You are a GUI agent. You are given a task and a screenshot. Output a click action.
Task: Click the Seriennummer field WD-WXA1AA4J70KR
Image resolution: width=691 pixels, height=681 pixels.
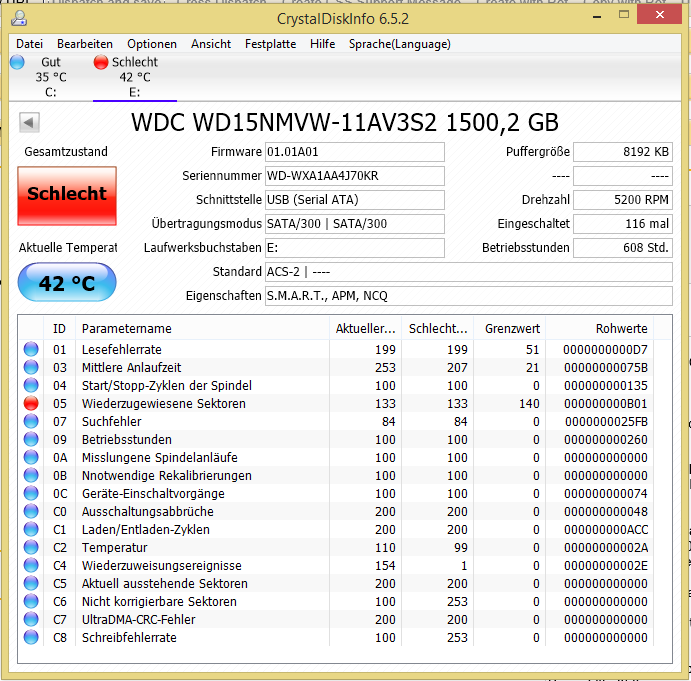coord(354,176)
